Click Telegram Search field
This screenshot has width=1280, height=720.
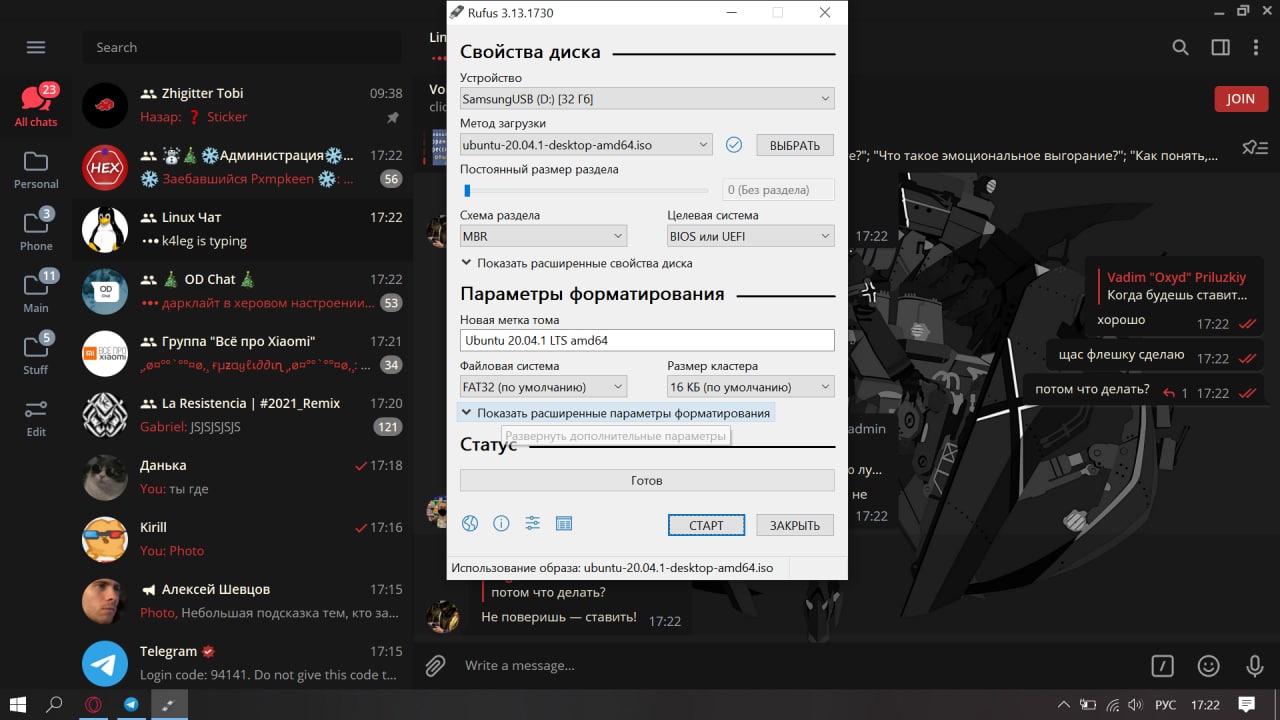click(x=241, y=47)
